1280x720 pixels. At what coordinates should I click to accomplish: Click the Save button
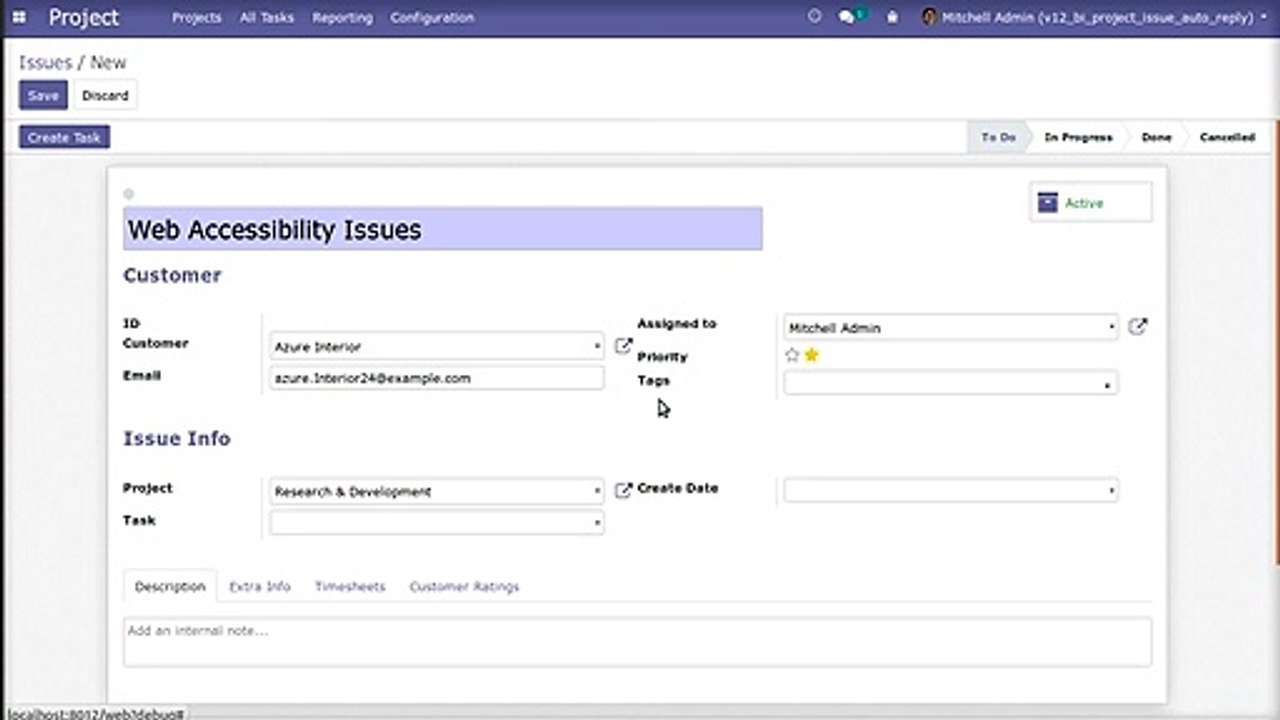point(43,96)
